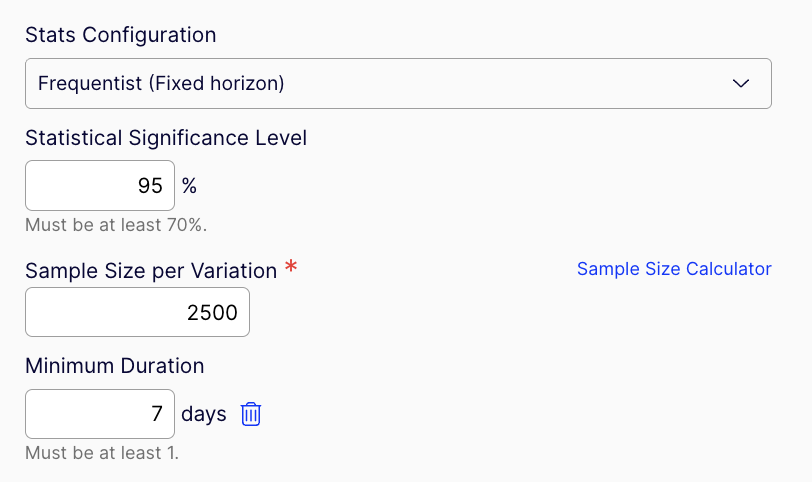Click the 'Stats Configuration' label
This screenshot has height=482, width=812.
(120, 35)
